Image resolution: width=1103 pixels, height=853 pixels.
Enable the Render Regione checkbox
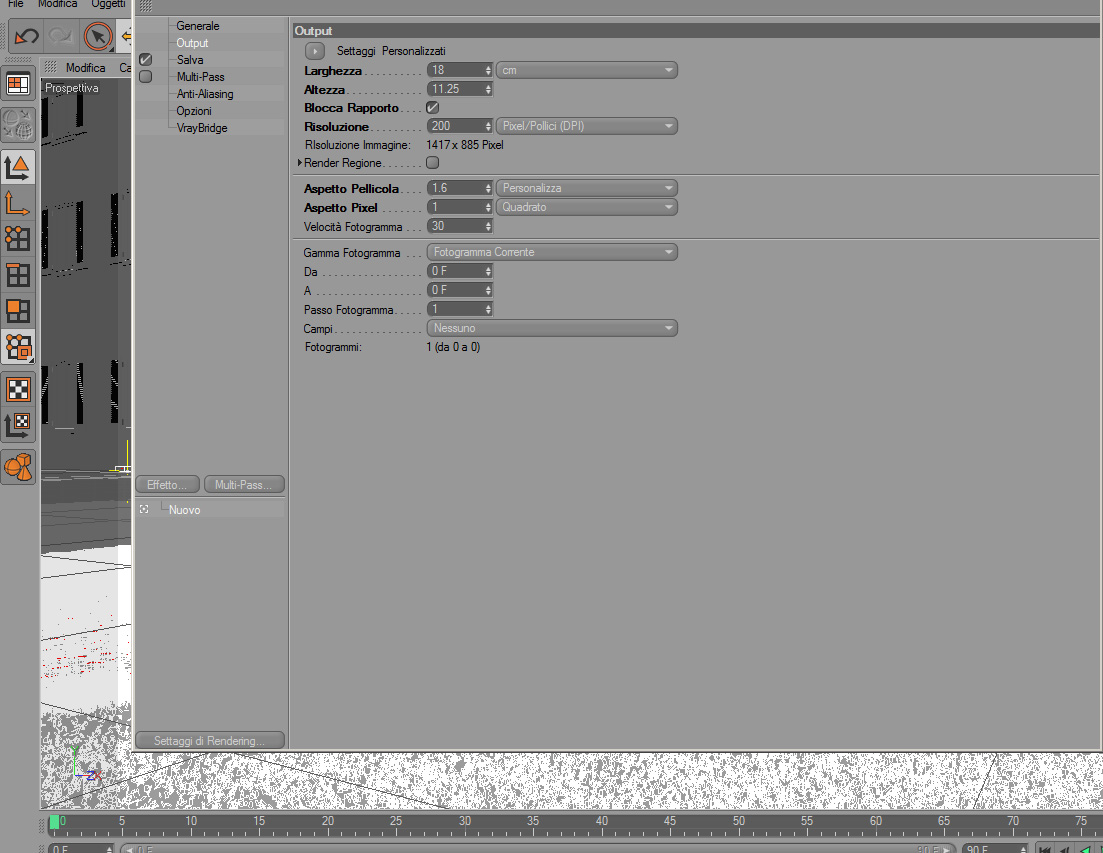click(433, 162)
